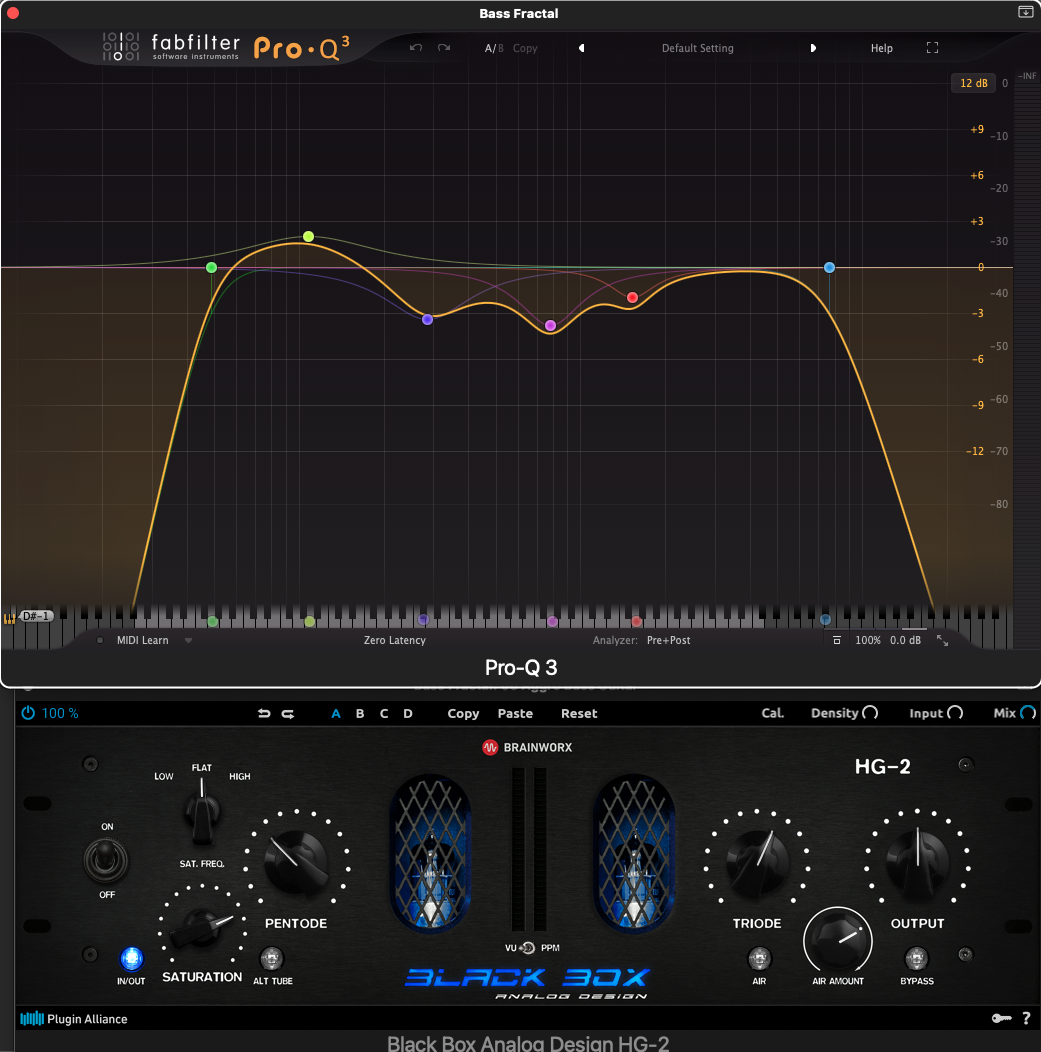
Task: Close the Bass Fractal plugin window
Action: tap(13, 13)
